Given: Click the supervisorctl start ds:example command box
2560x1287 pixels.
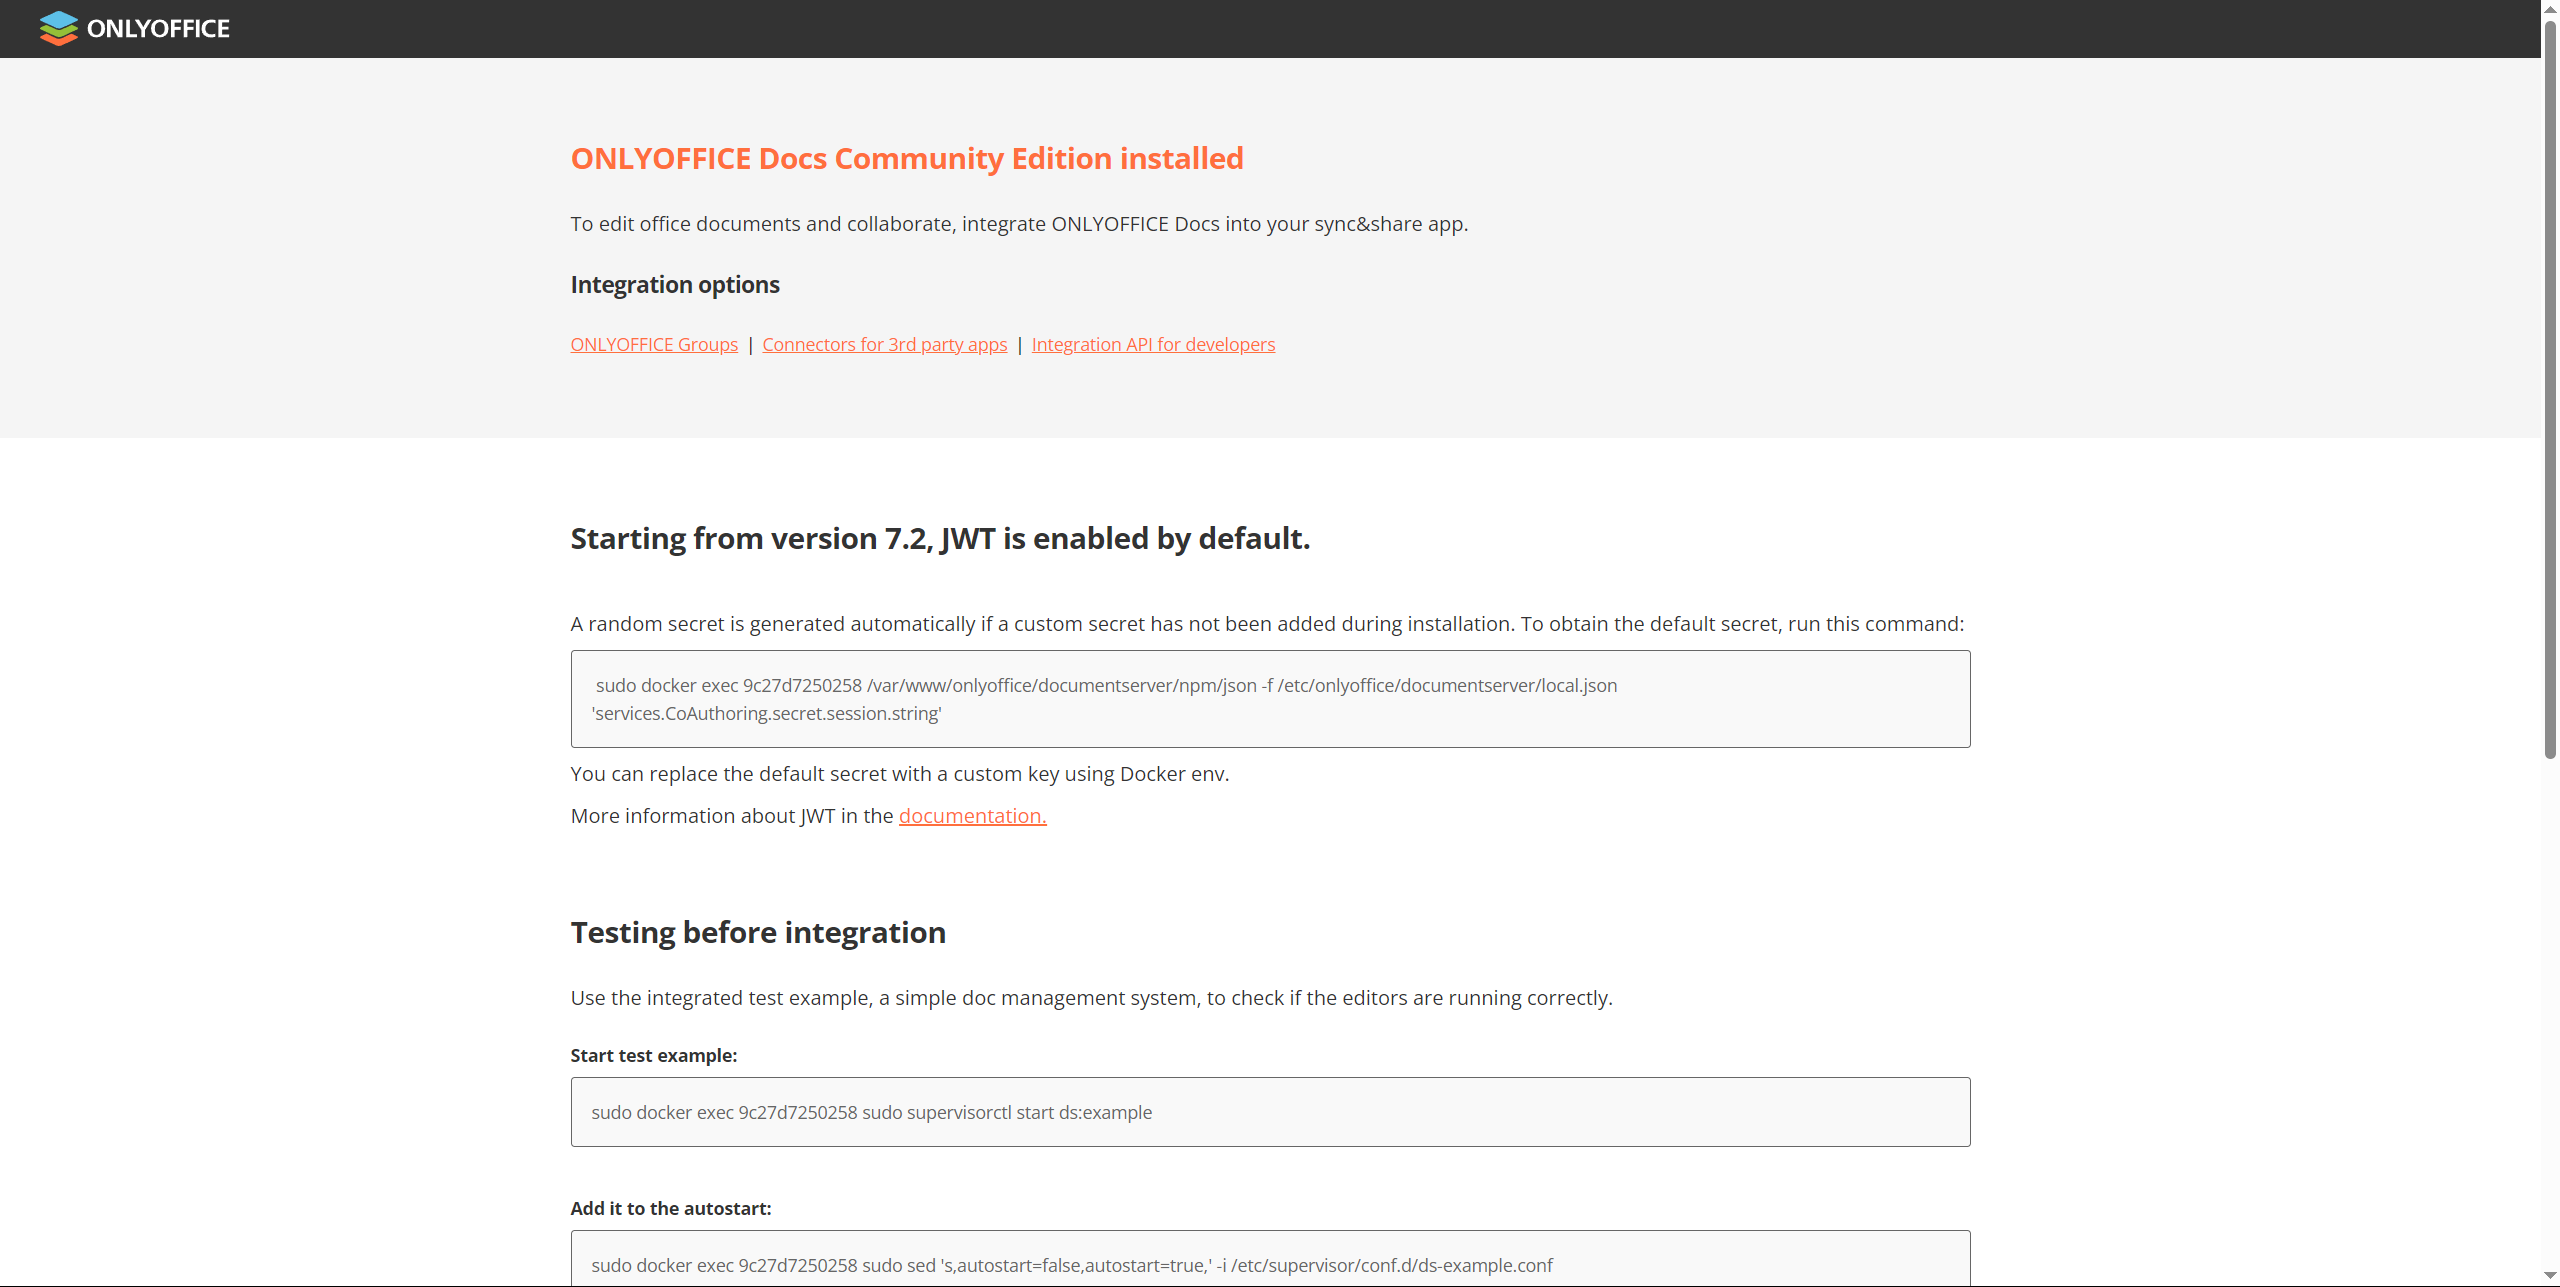Looking at the screenshot, I should click(x=1270, y=1112).
